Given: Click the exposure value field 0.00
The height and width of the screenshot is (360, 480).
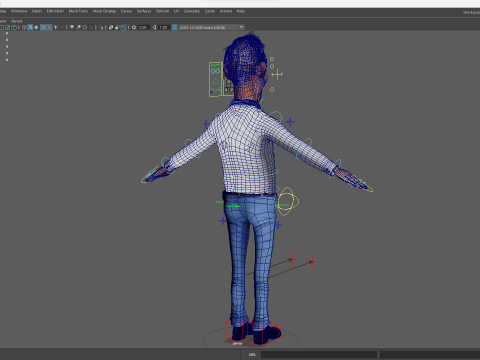Looking at the screenshot, I should coord(143,27).
